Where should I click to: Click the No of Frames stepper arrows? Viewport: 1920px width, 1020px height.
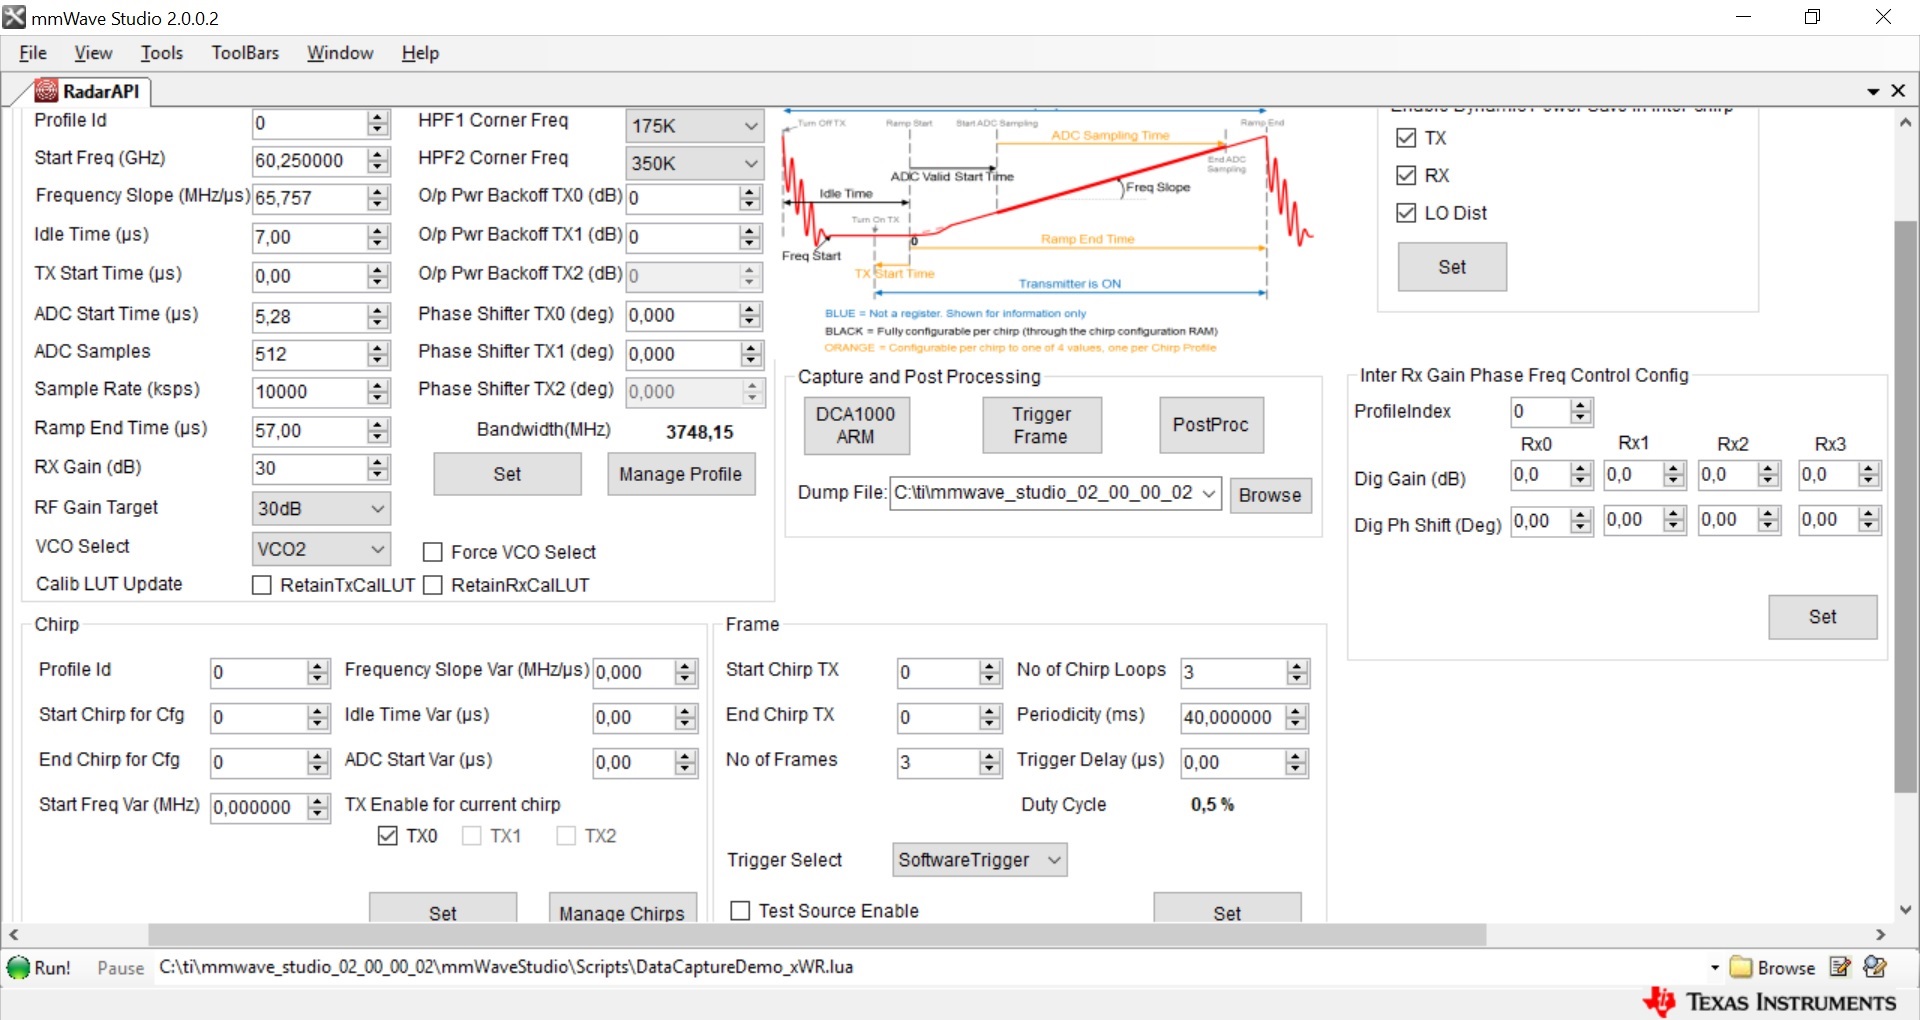(990, 763)
